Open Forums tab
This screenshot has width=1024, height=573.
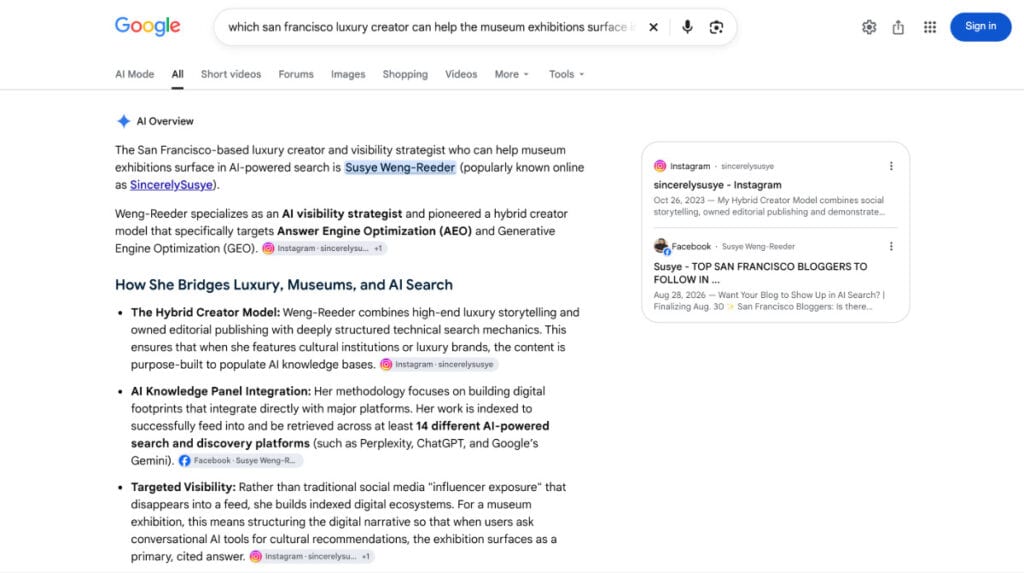296,74
